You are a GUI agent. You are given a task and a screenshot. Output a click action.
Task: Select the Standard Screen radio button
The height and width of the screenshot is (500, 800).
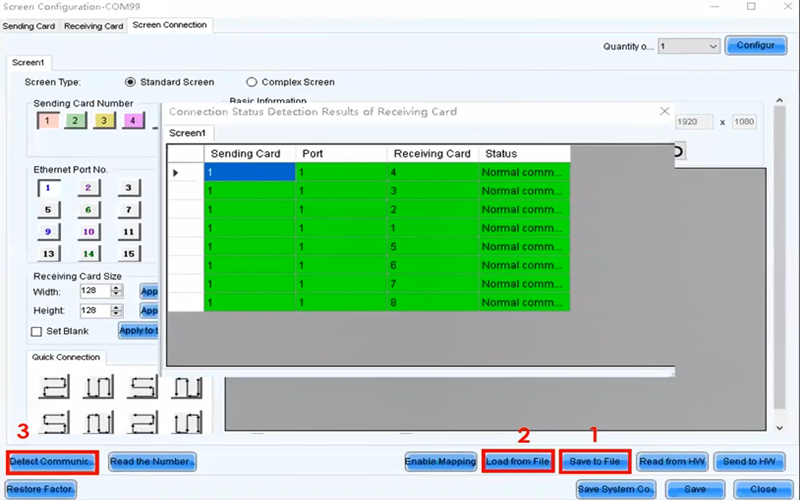point(130,82)
